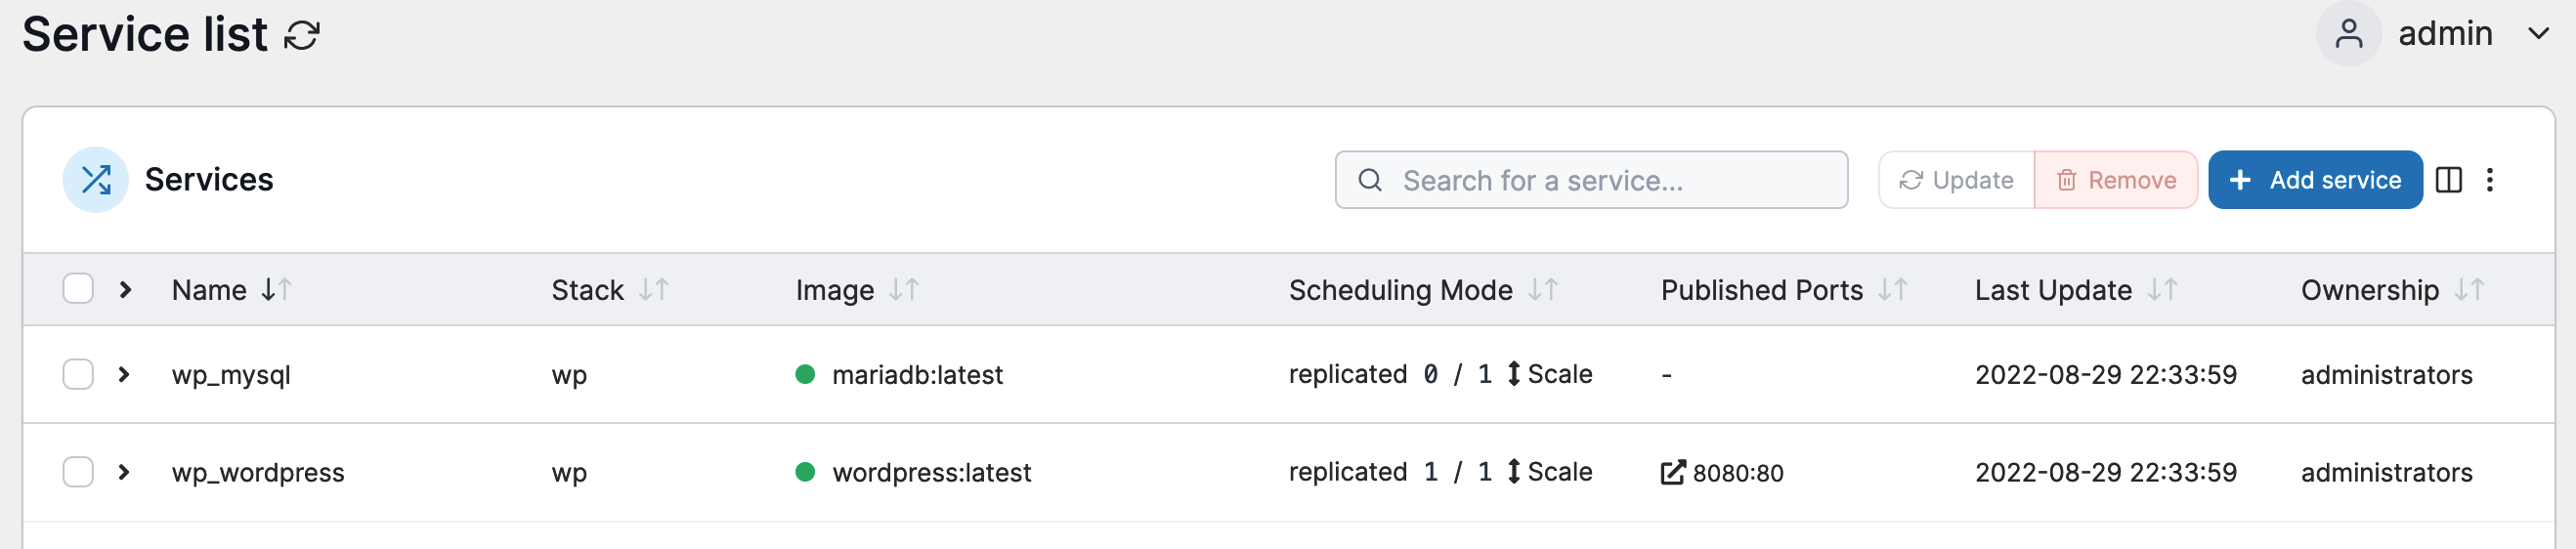Scale the wp_mysql service
This screenshot has height=549, width=2576.
[1550, 374]
